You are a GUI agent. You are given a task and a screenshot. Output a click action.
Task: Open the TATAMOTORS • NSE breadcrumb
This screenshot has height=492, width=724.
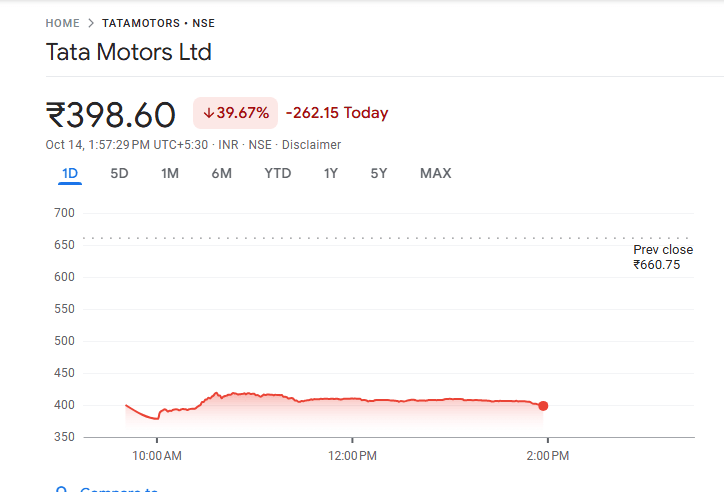158,23
